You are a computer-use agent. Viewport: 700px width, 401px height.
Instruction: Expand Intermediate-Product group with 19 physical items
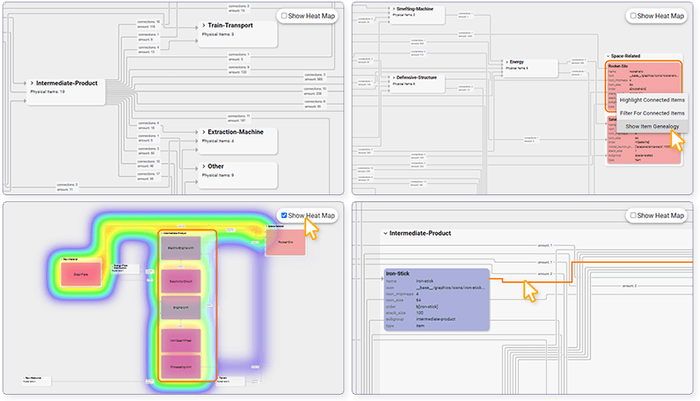click(32, 83)
